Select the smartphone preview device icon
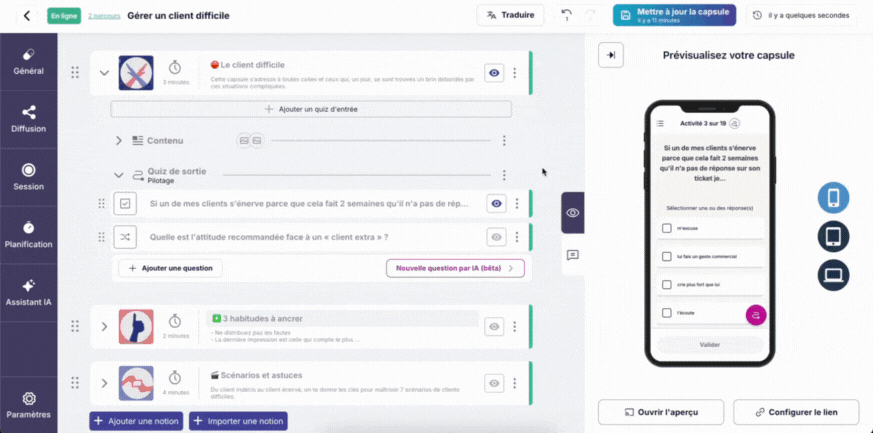The width and height of the screenshot is (873, 433). click(833, 198)
